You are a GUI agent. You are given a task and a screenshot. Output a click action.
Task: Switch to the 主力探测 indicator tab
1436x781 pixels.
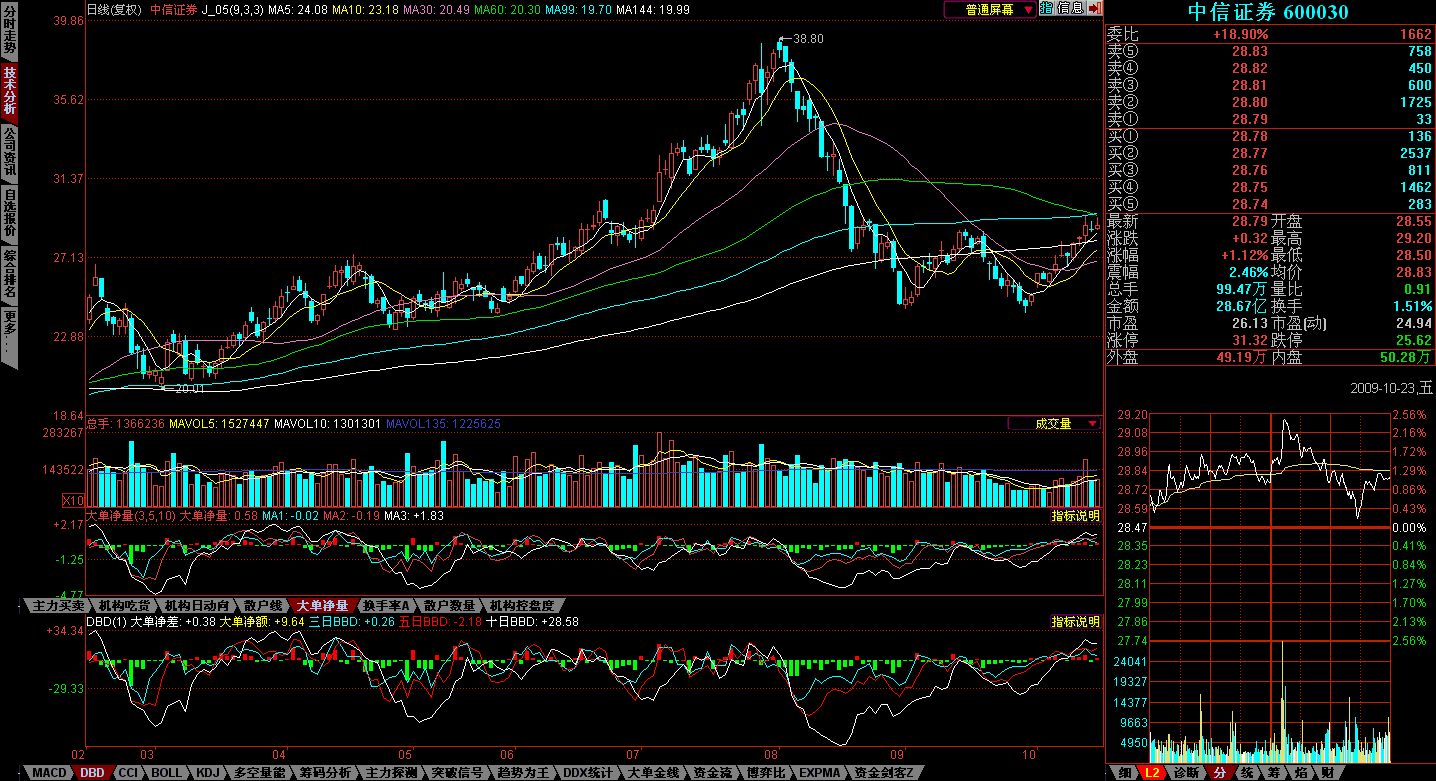[x=391, y=773]
